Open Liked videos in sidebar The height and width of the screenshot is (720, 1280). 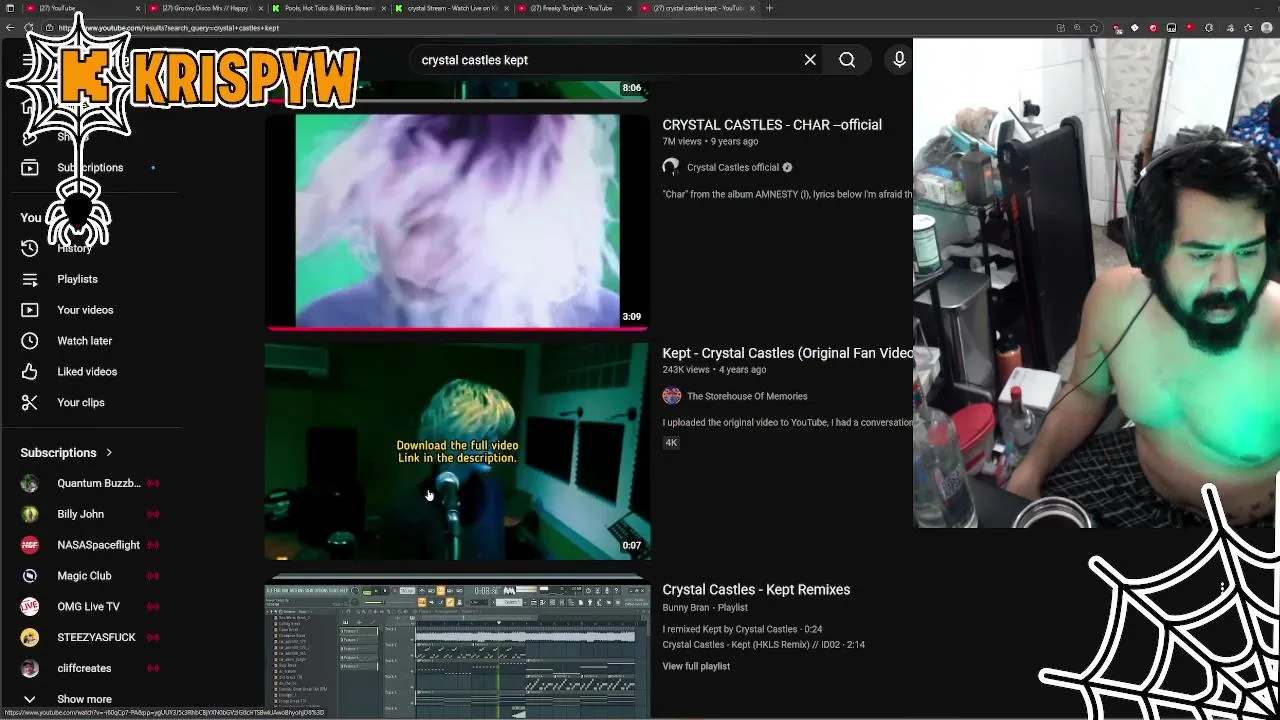tap(87, 372)
